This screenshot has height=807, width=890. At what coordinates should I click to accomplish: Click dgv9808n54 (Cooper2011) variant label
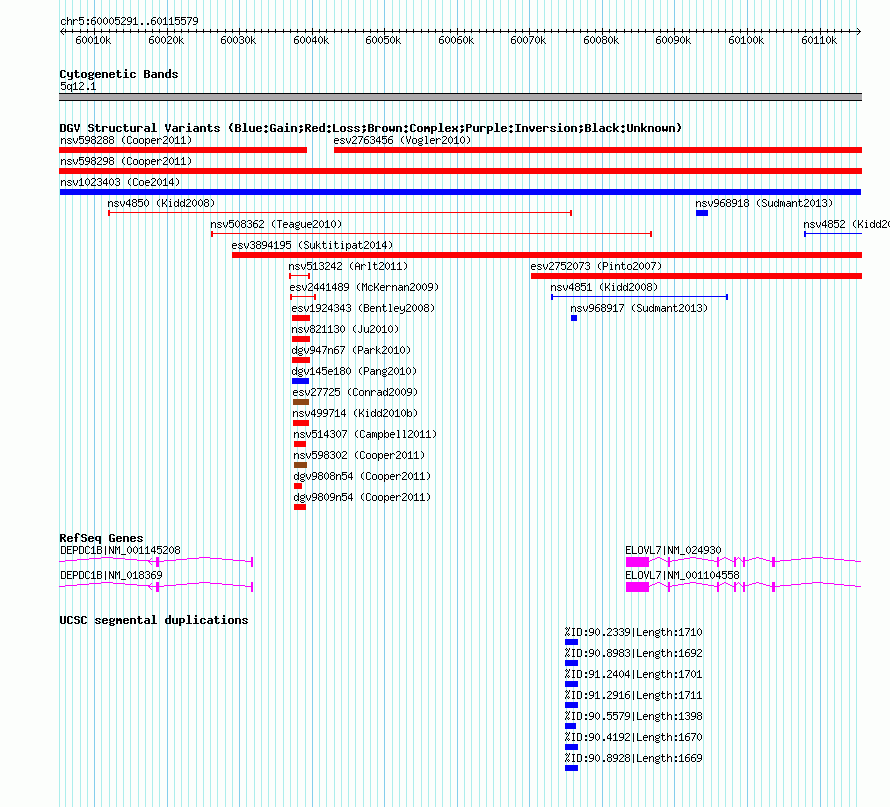pyautogui.click(x=362, y=476)
